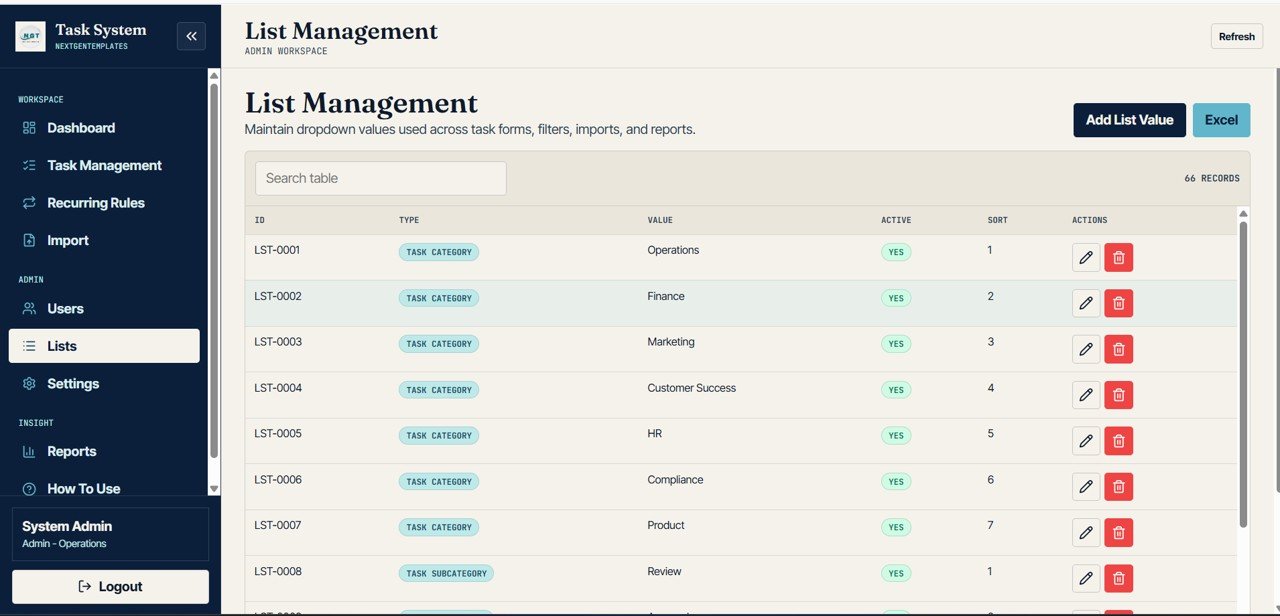This screenshot has height=616, width=1280.
Task: Open Settings from the sidebar
Action: pyautogui.click(x=104, y=384)
